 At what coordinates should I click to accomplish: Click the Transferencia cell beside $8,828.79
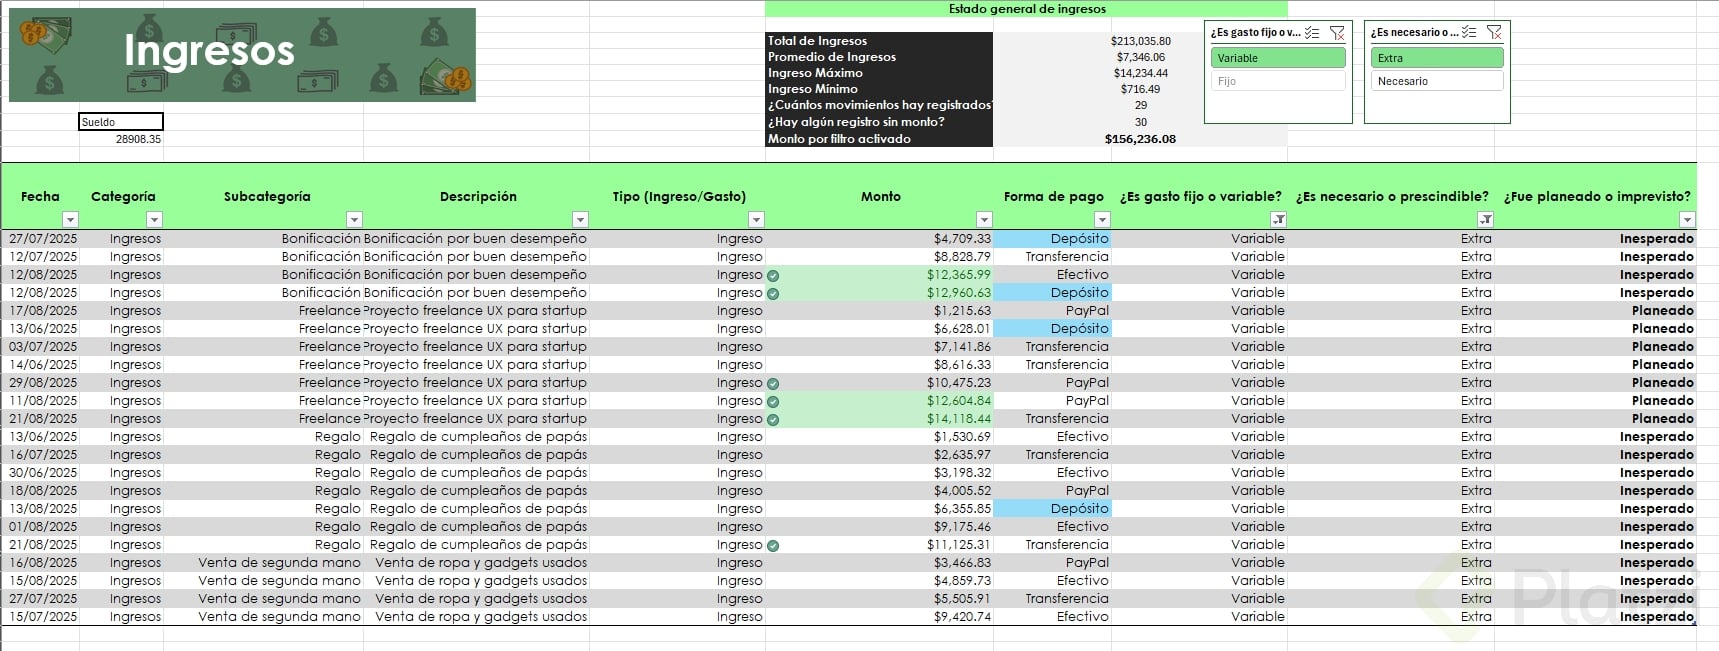click(x=1053, y=257)
